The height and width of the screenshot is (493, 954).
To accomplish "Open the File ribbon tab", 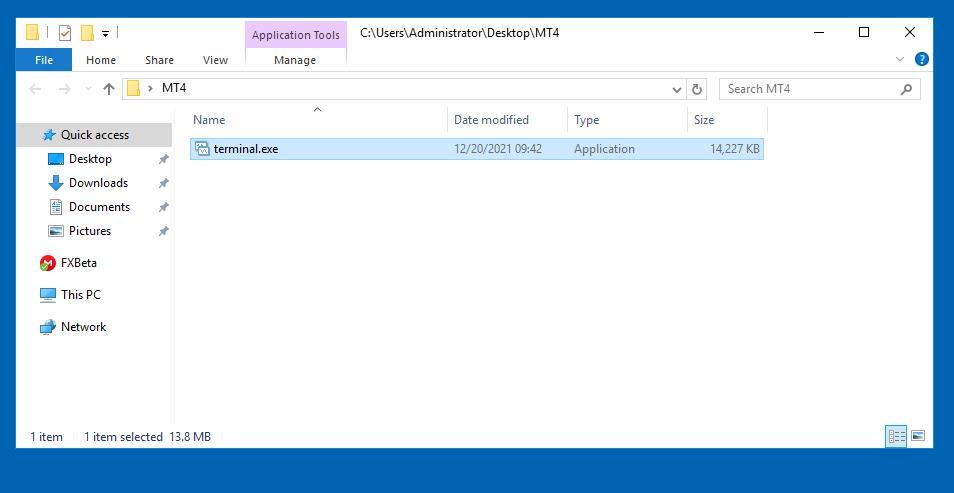I will pyautogui.click(x=44, y=60).
